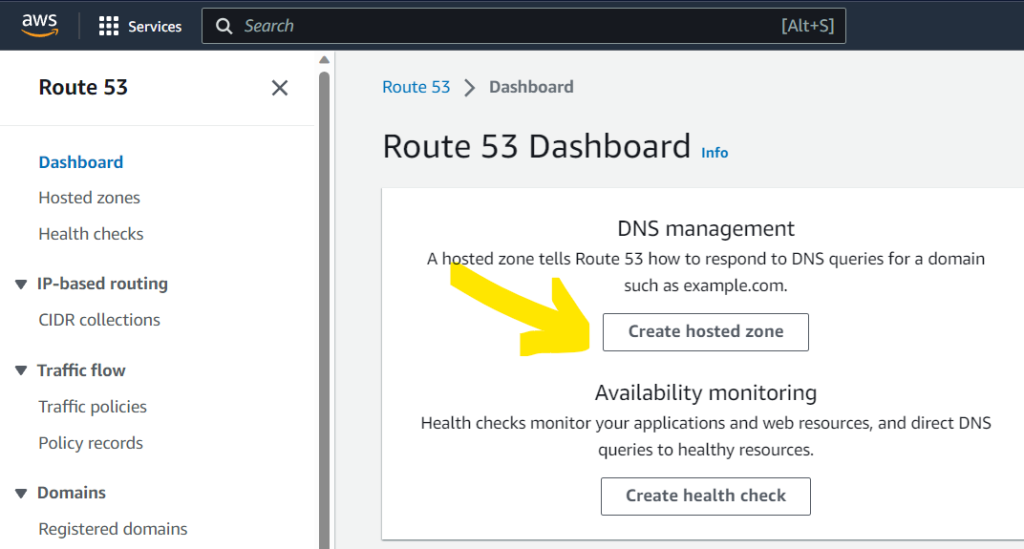Open CIDR collections page
Viewport: 1024px width, 549px height.
[99, 320]
